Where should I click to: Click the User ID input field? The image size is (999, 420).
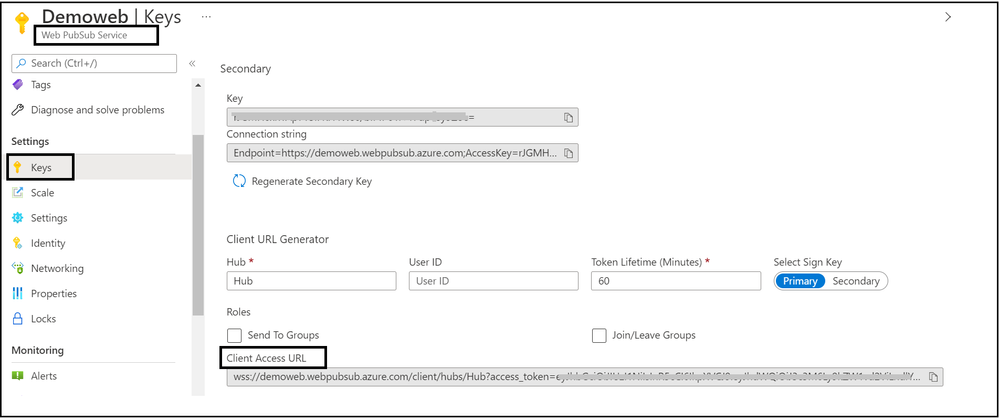[494, 281]
